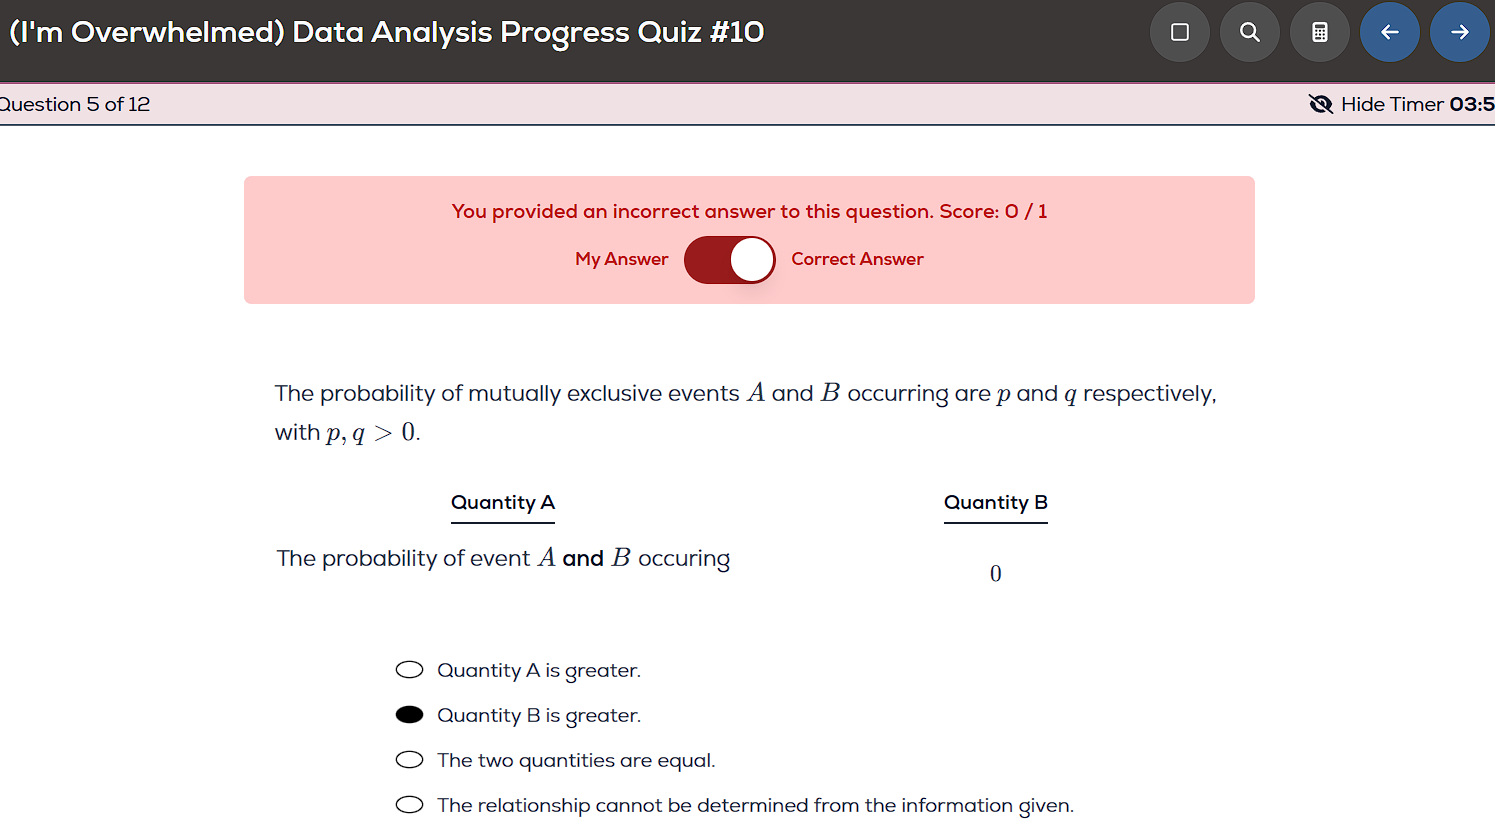Click the countdown timer display
Viewport: 1495px width, 832px height.
[1472, 104]
